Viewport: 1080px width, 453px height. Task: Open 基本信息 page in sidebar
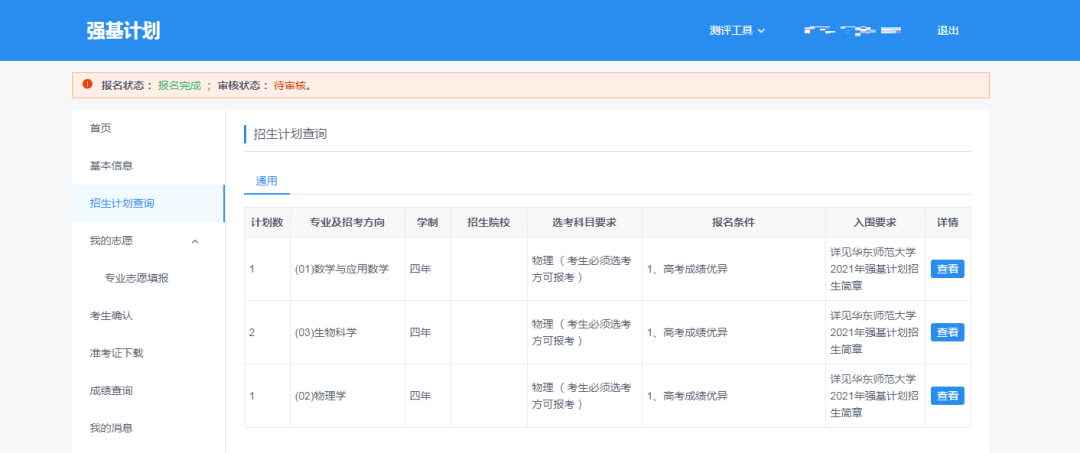point(111,166)
